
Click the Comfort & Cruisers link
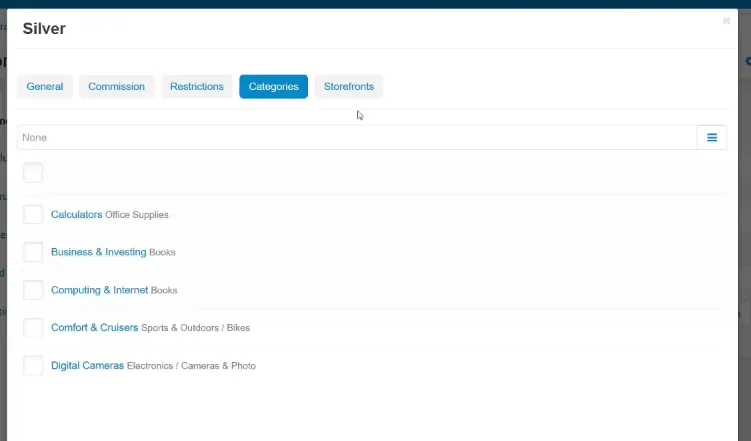[x=94, y=328]
